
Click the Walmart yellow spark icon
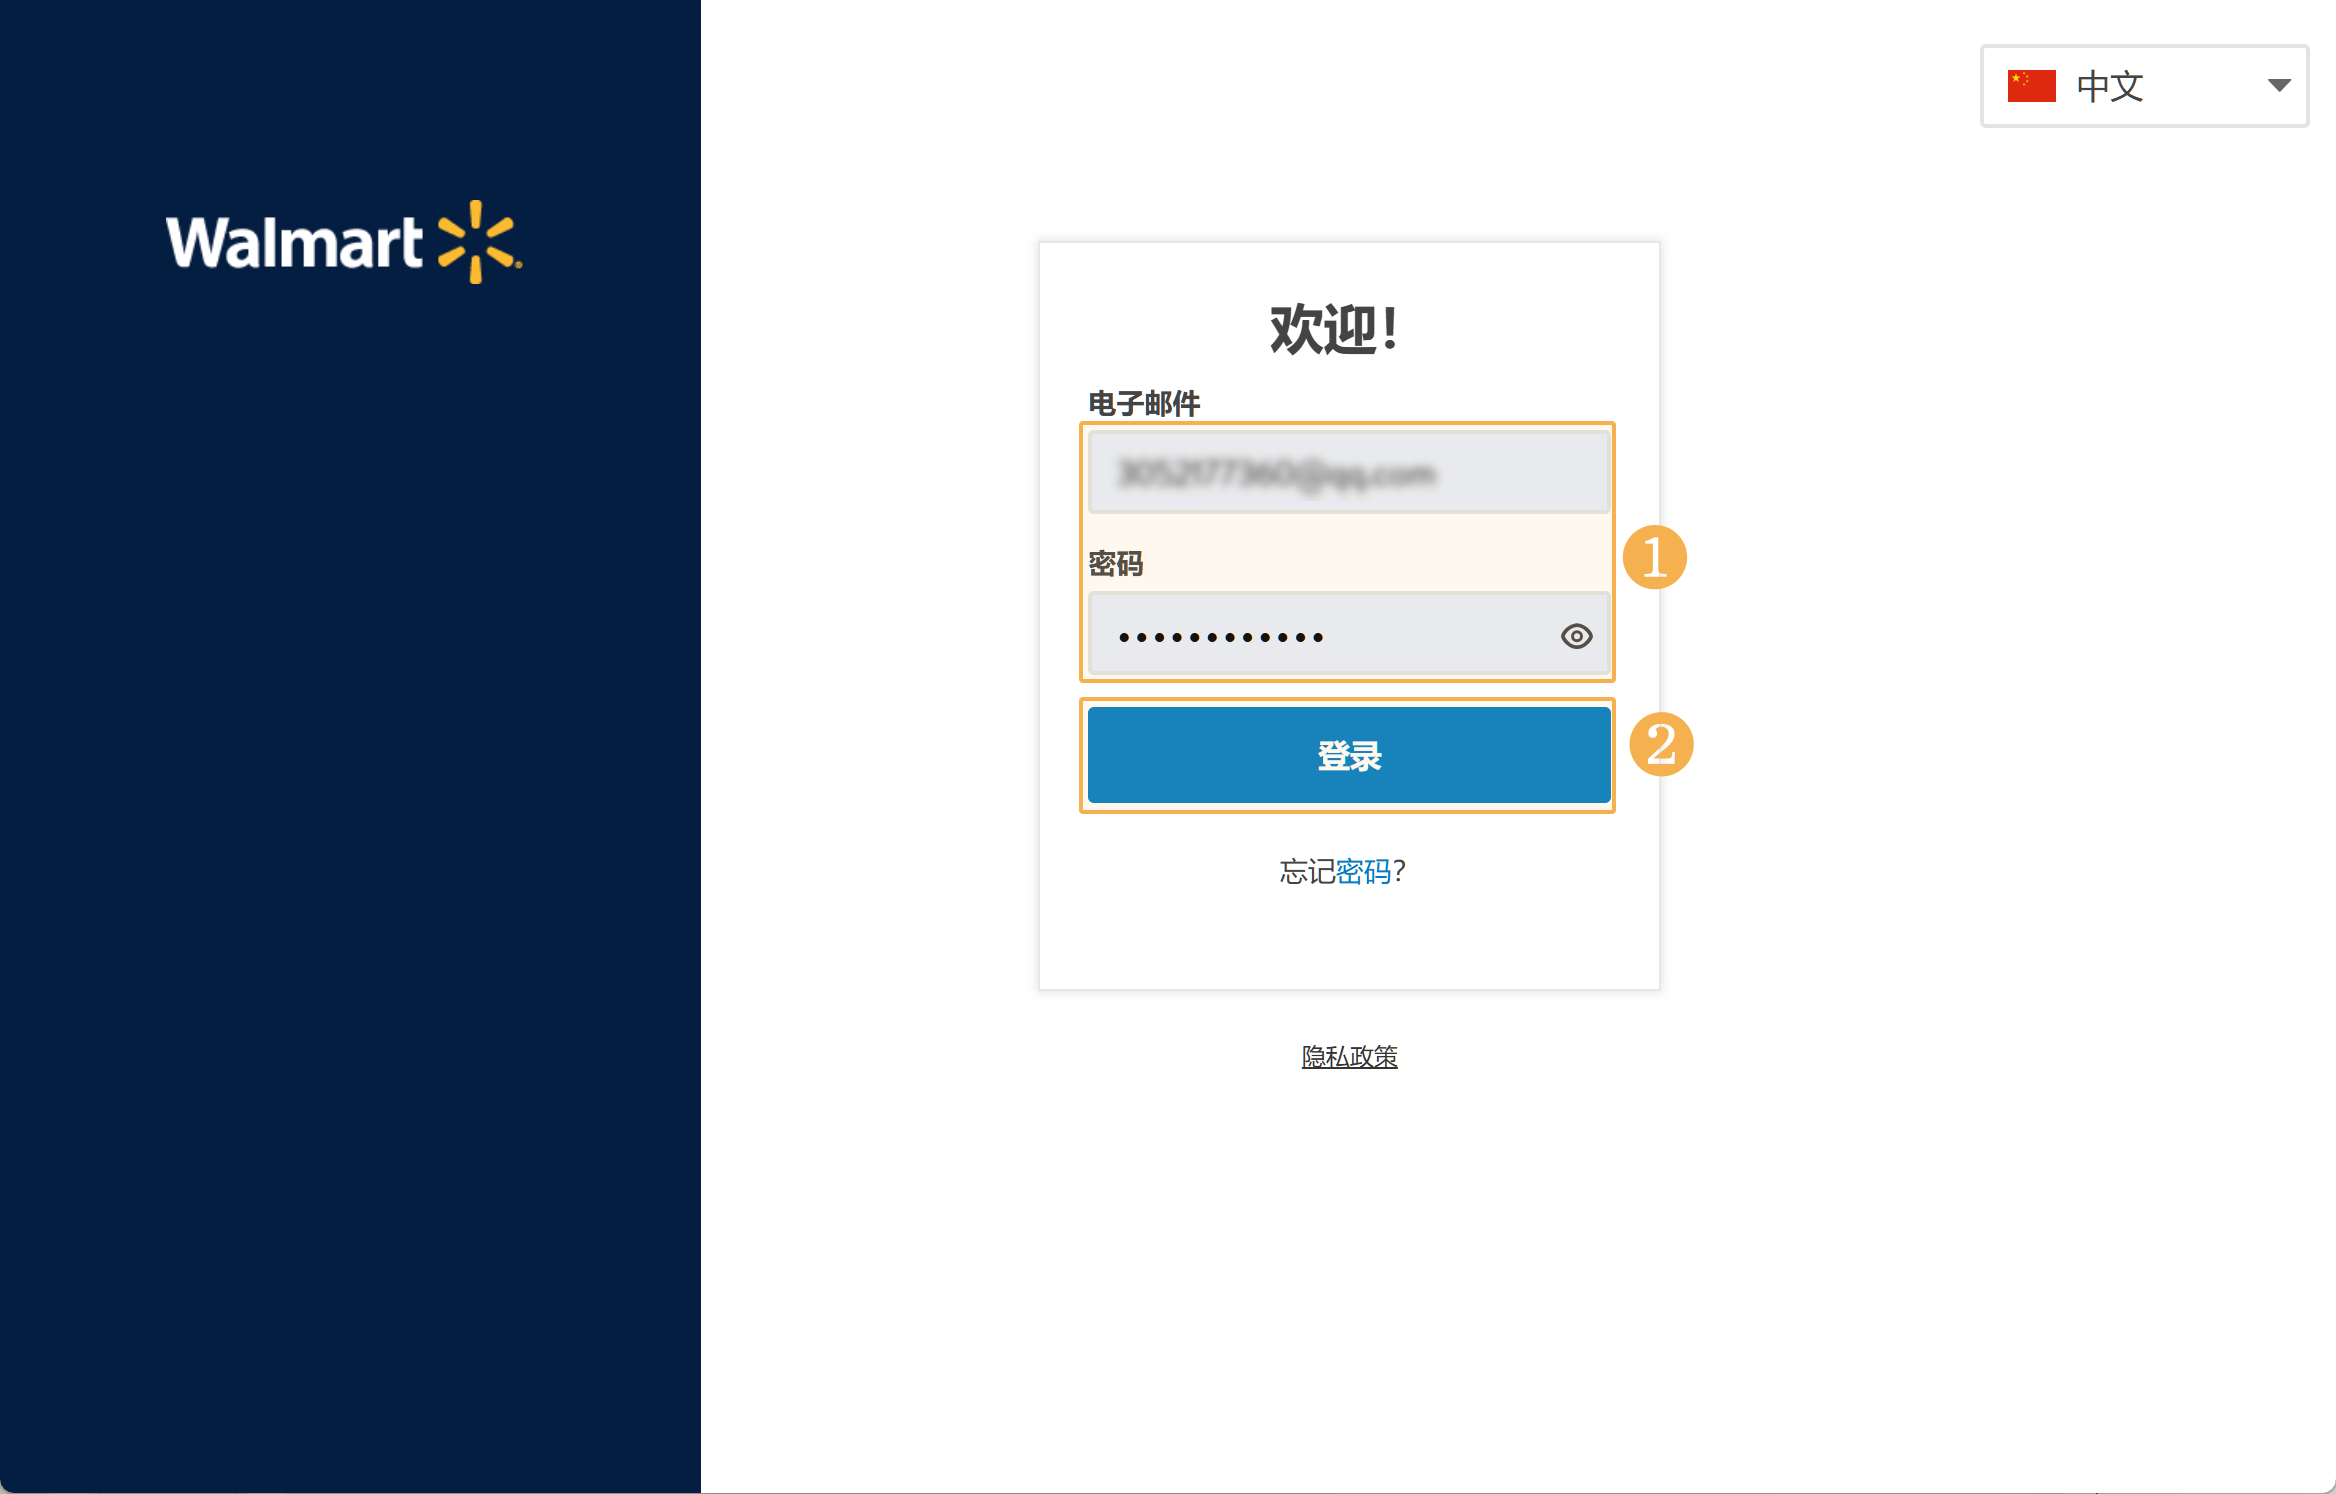(x=479, y=242)
